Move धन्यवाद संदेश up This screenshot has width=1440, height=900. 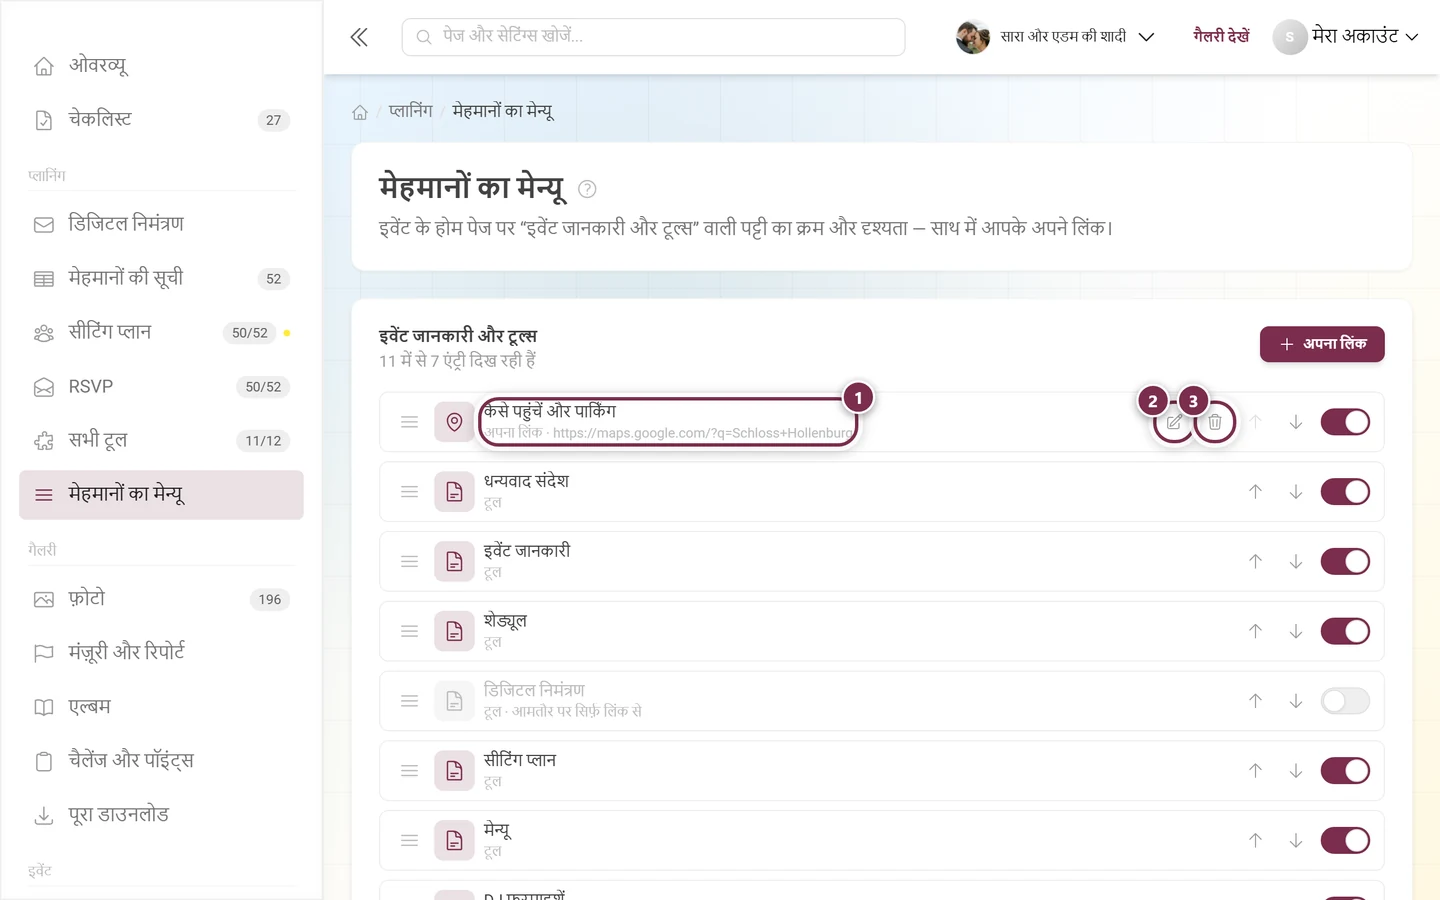coord(1255,492)
